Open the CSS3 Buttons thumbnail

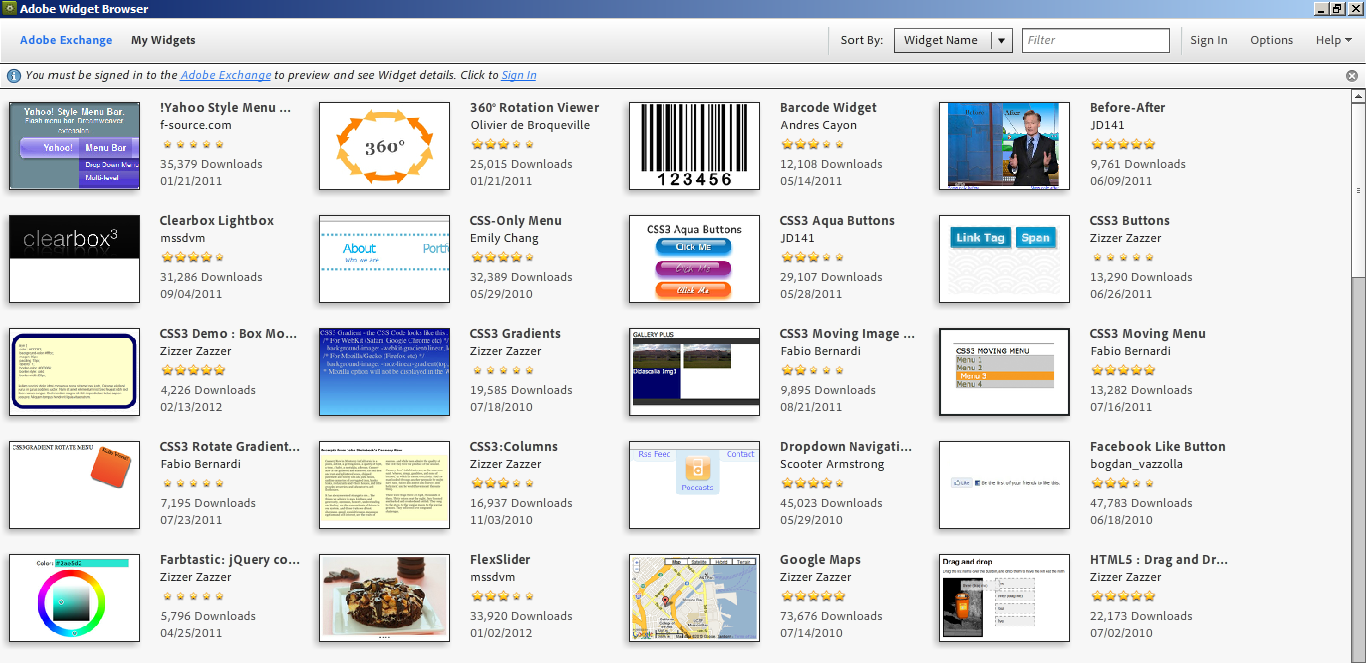tap(1005, 259)
